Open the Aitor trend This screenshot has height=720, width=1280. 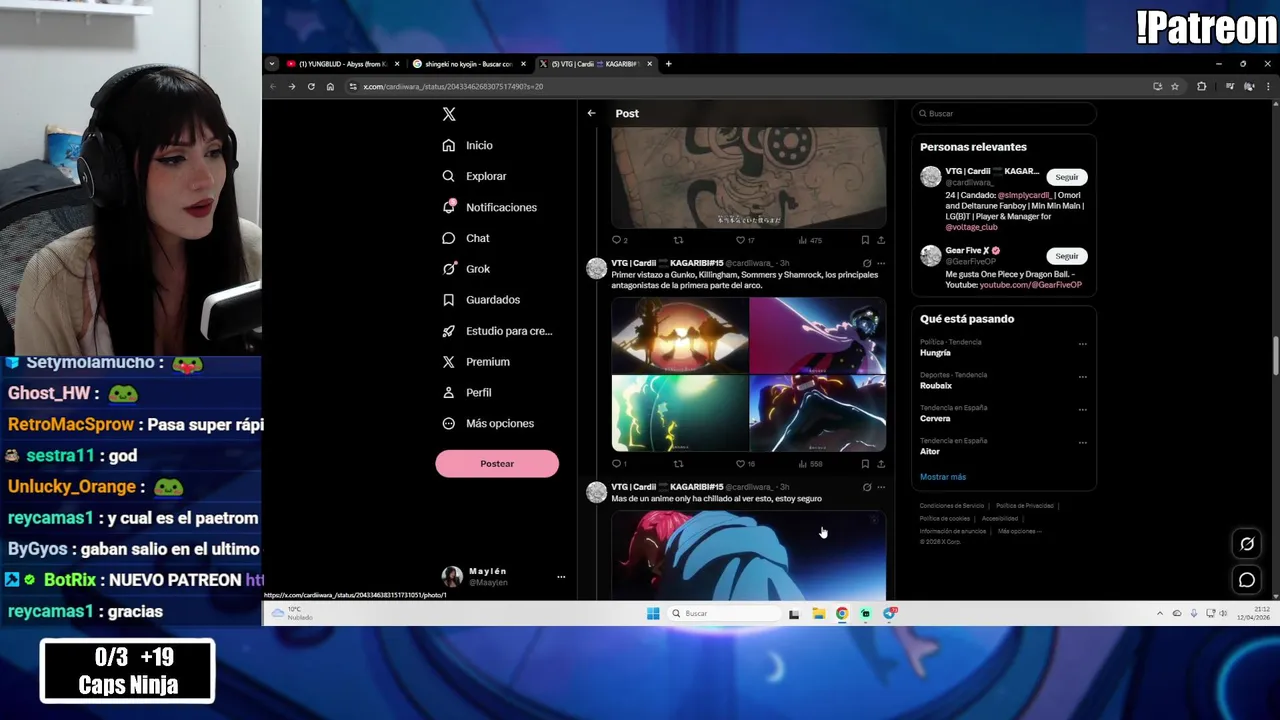[x=930, y=452]
